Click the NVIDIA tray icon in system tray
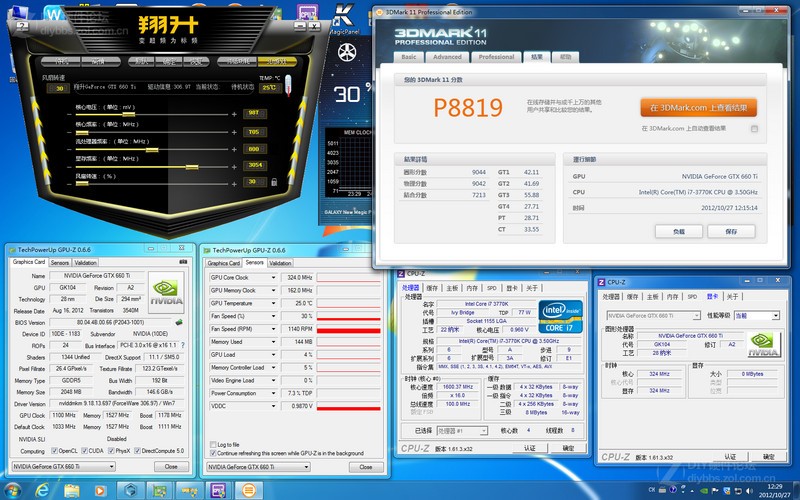 (x=704, y=490)
